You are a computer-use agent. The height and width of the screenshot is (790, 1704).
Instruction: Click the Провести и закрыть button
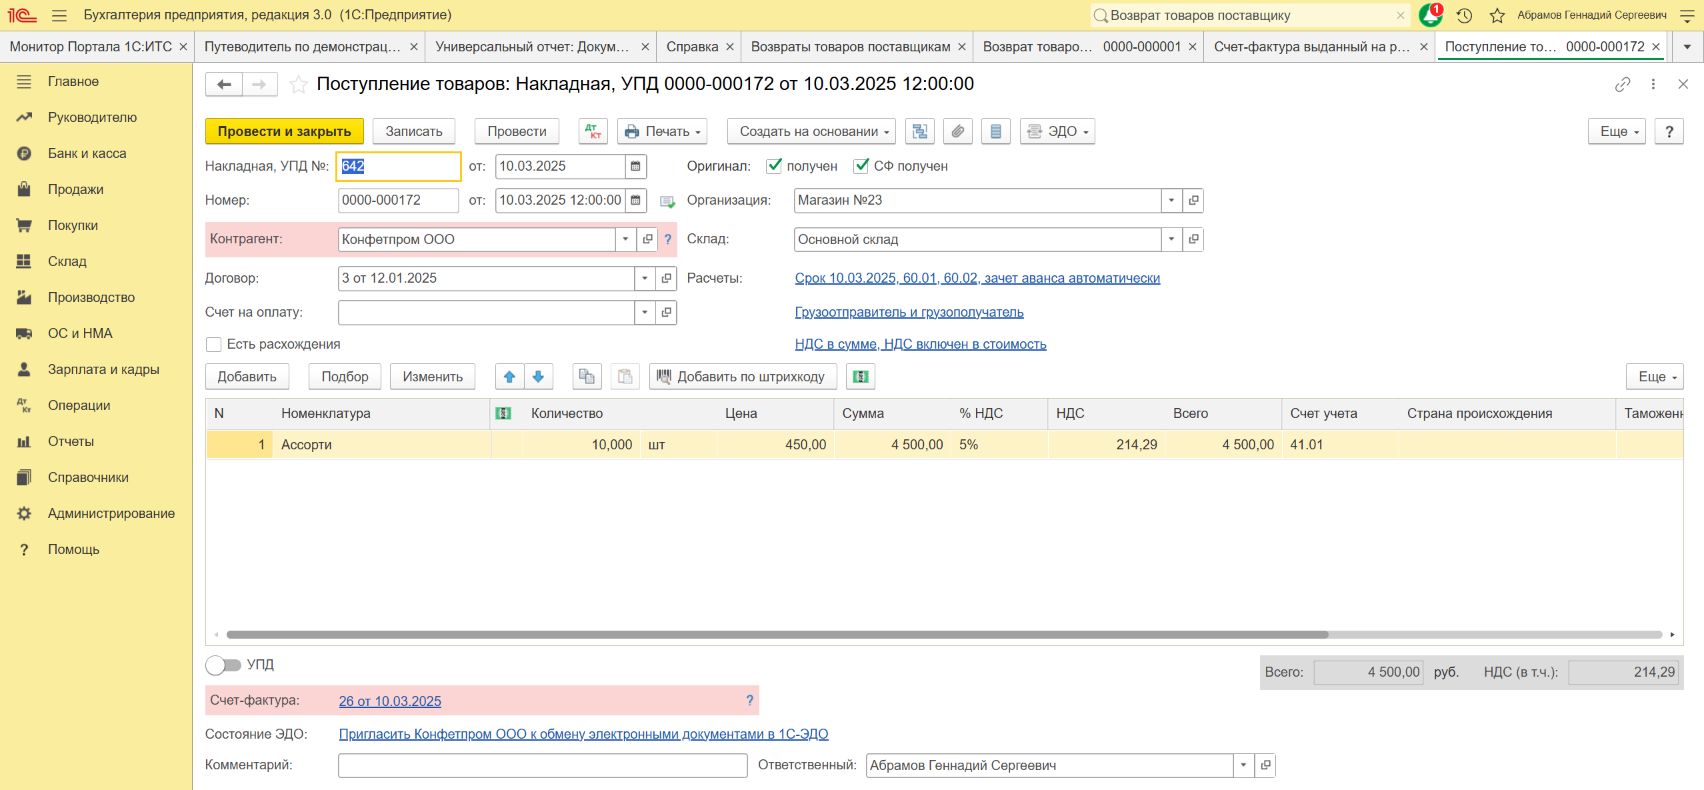284,132
